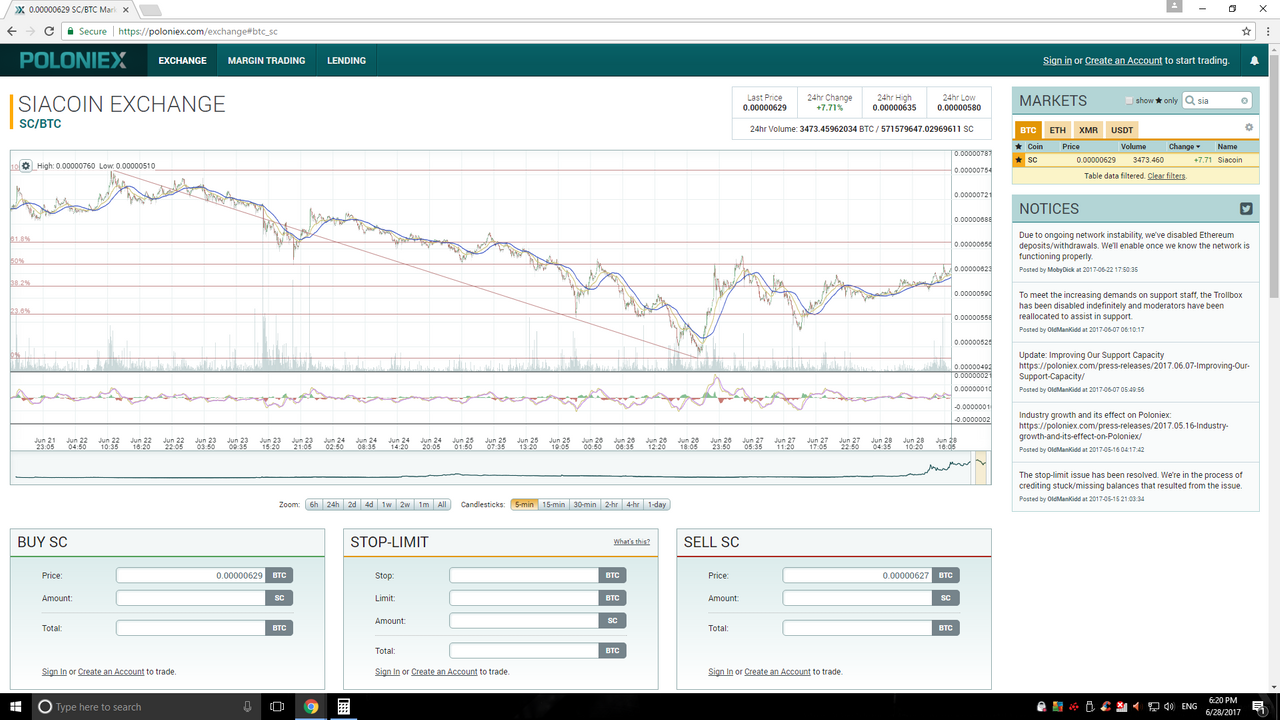1280x720 pixels.
Task: Open the Twitter icon in Notices
Action: 1246,209
